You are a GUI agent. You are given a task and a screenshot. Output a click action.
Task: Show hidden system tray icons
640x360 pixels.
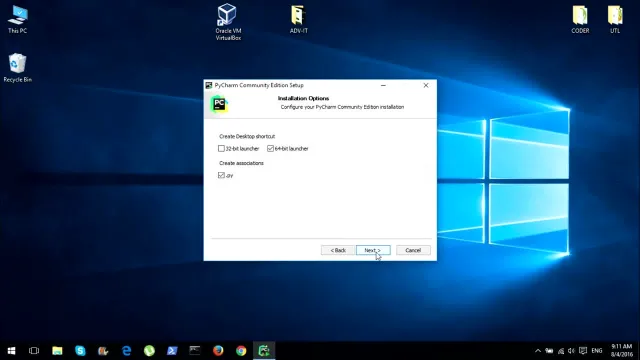(x=538, y=351)
